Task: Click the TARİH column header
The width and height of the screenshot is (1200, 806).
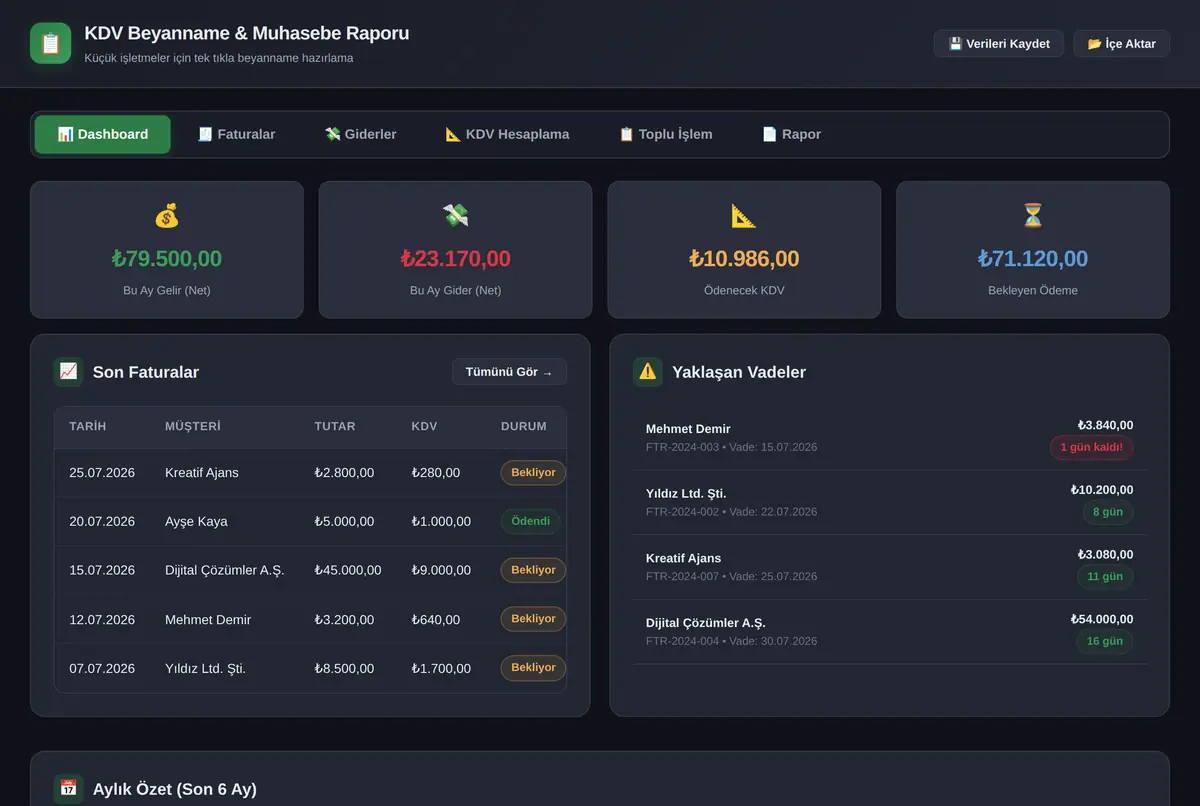Action: (x=88, y=427)
